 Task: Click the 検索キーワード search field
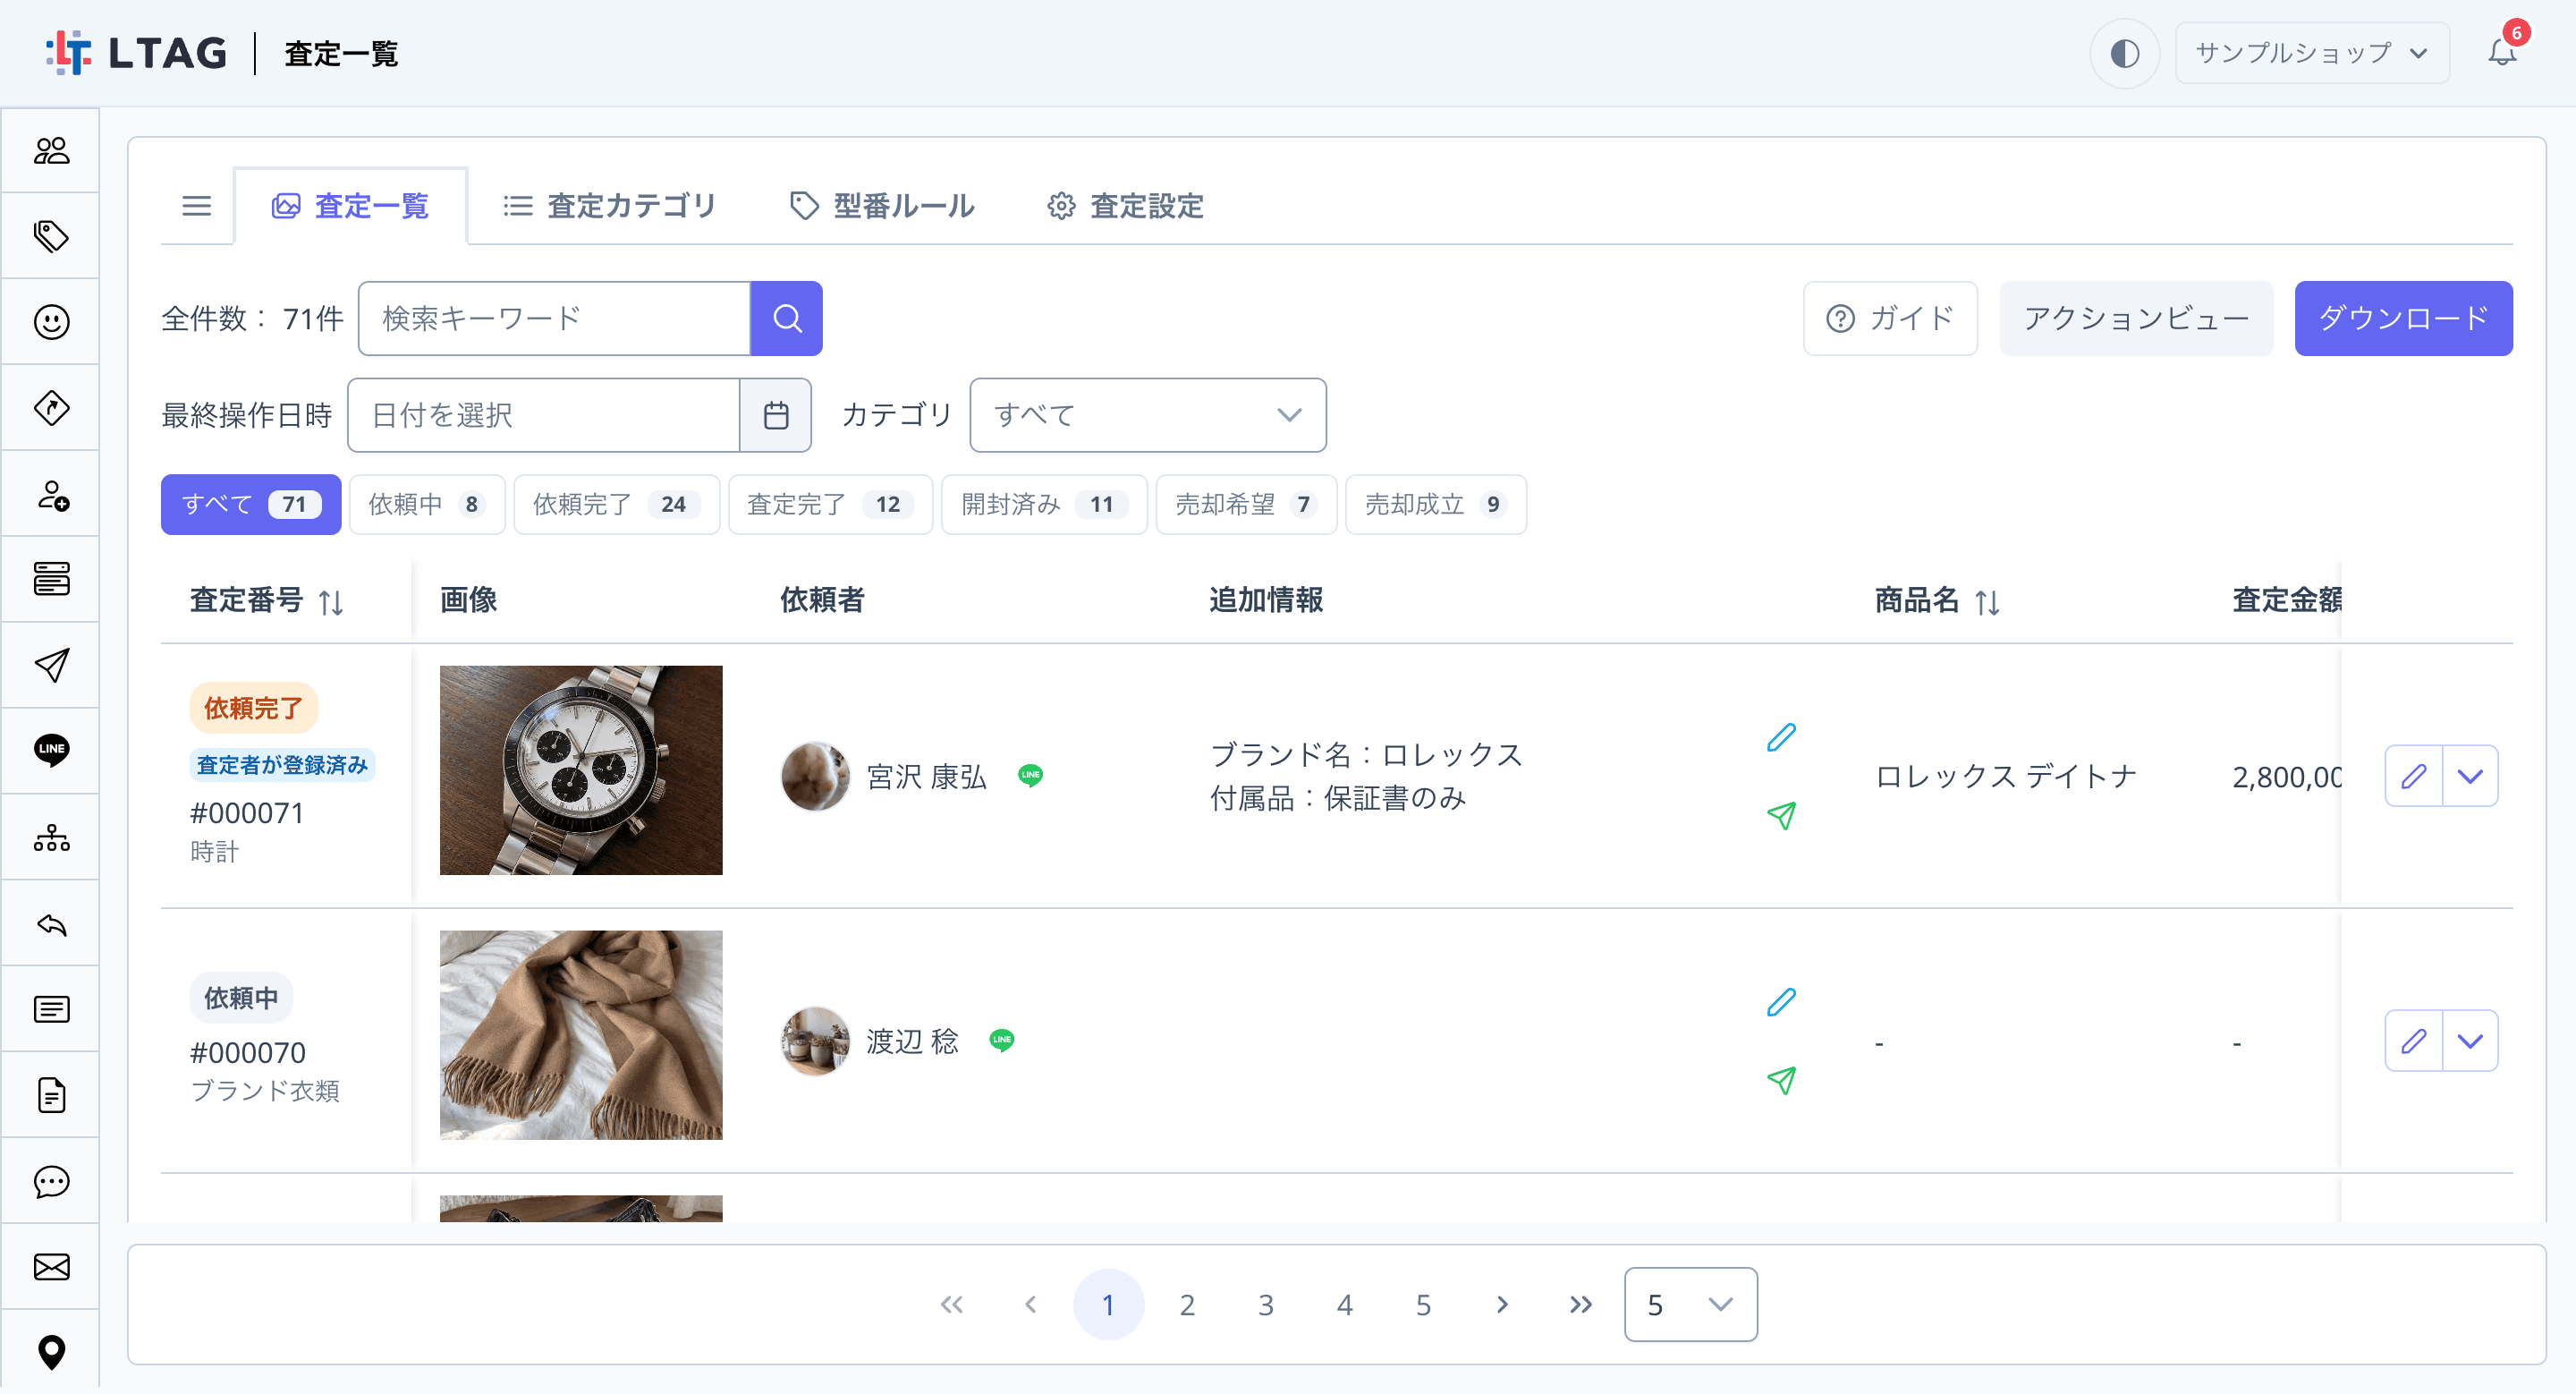pyautogui.click(x=554, y=318)
